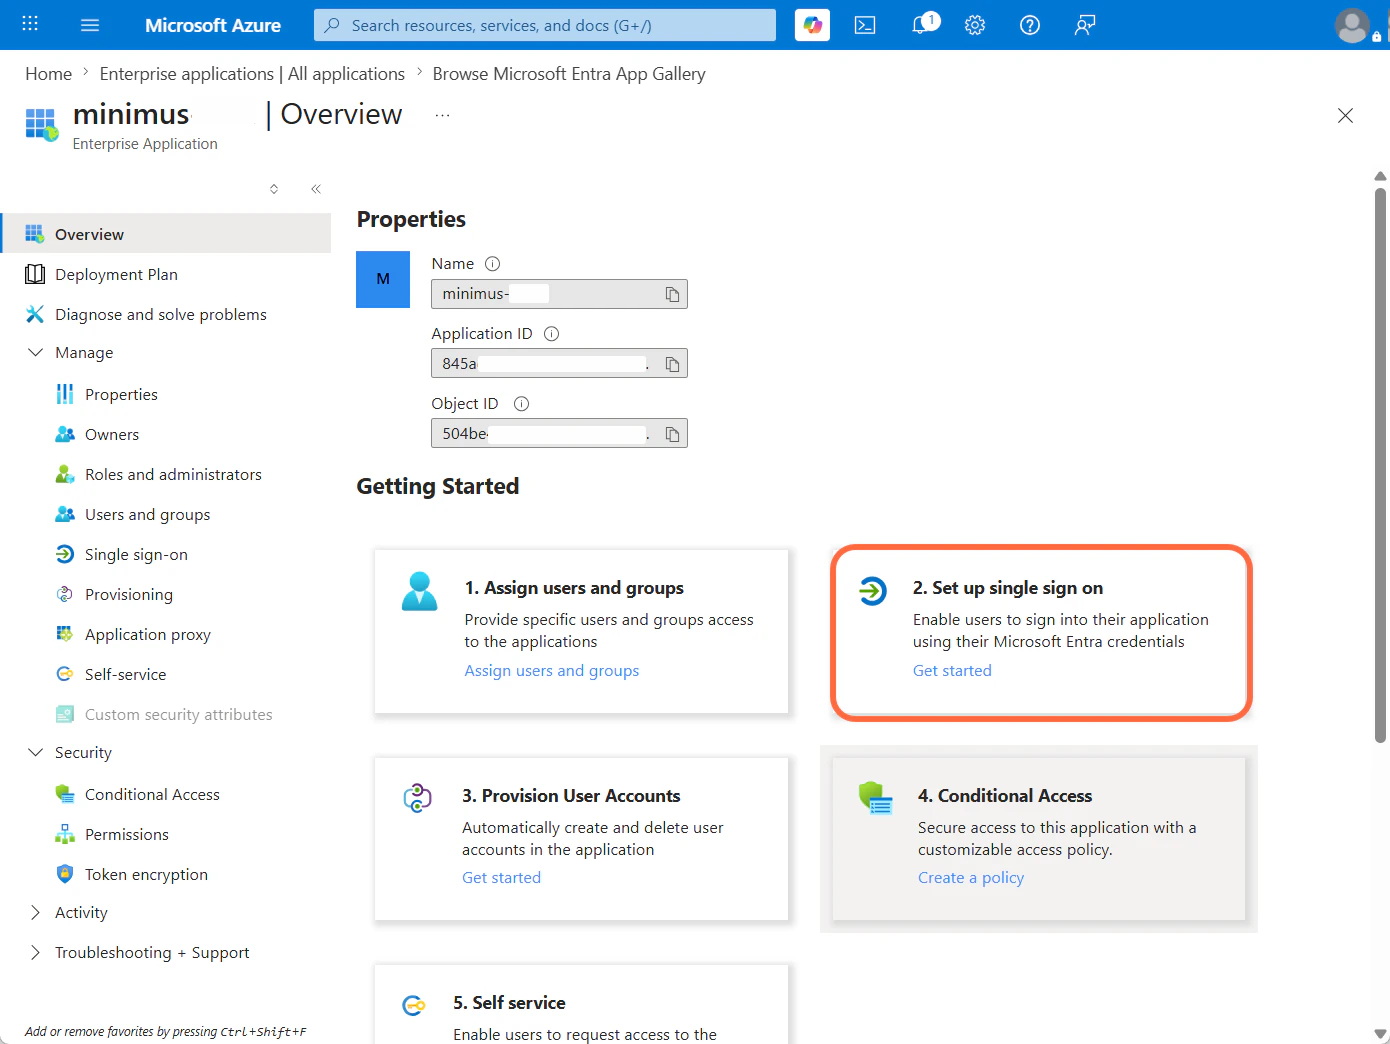This screenshot has width=1390, height=1044.
Task: Go to Browse Microsoft Entra App Gallery breadcrumb
Action: pos(569,74)
